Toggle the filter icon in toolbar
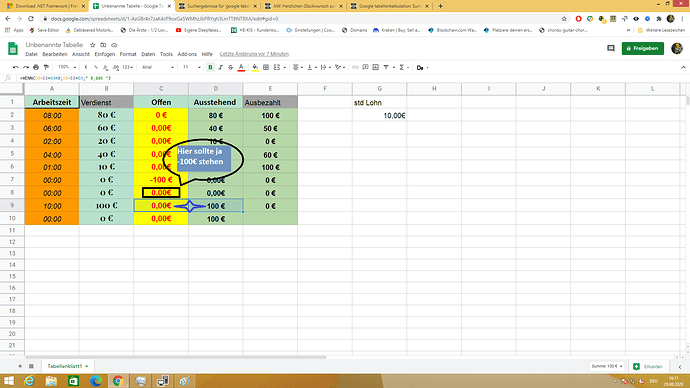 [386, 67]
